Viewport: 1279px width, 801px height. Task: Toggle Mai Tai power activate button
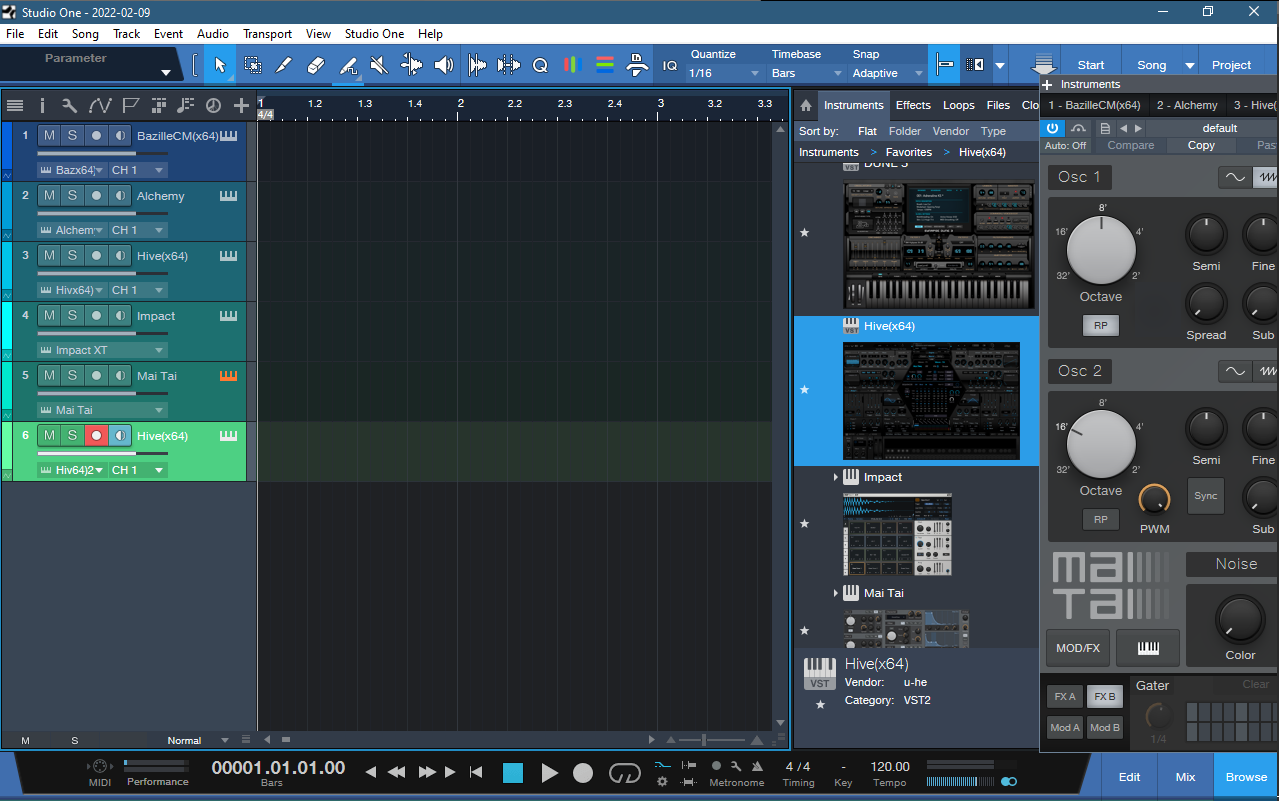coord(1052,128)
